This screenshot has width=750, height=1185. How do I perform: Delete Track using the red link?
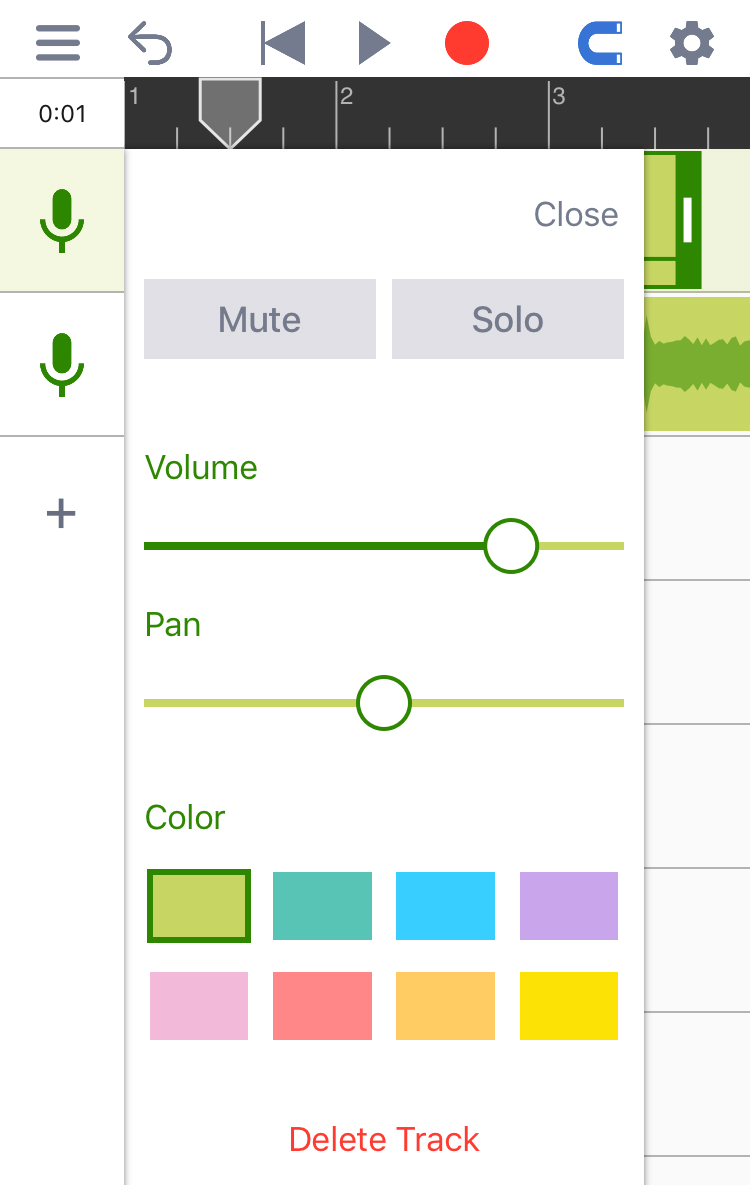tap(384, 1139)
